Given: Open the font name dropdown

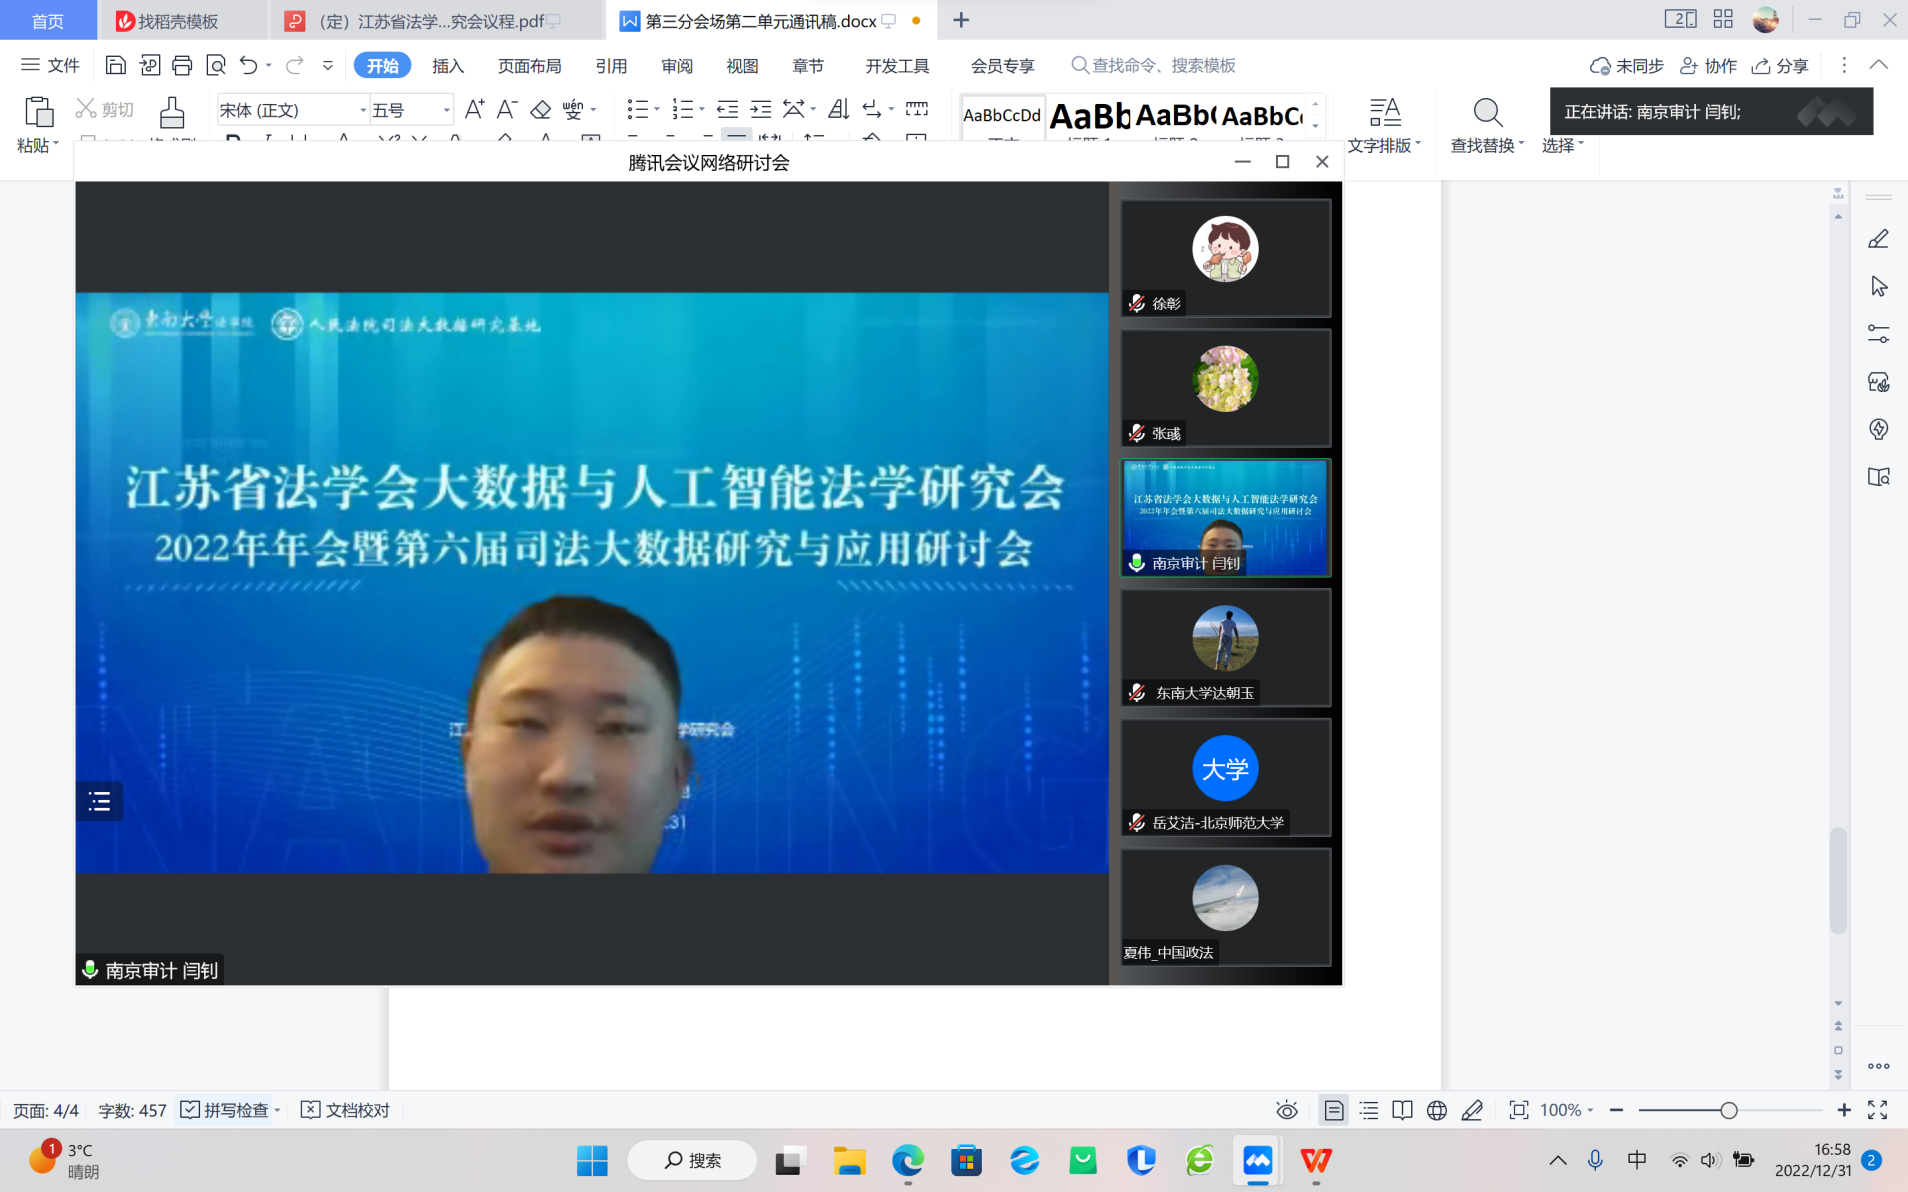Looking at the screenshot, I should pos(362,110).
